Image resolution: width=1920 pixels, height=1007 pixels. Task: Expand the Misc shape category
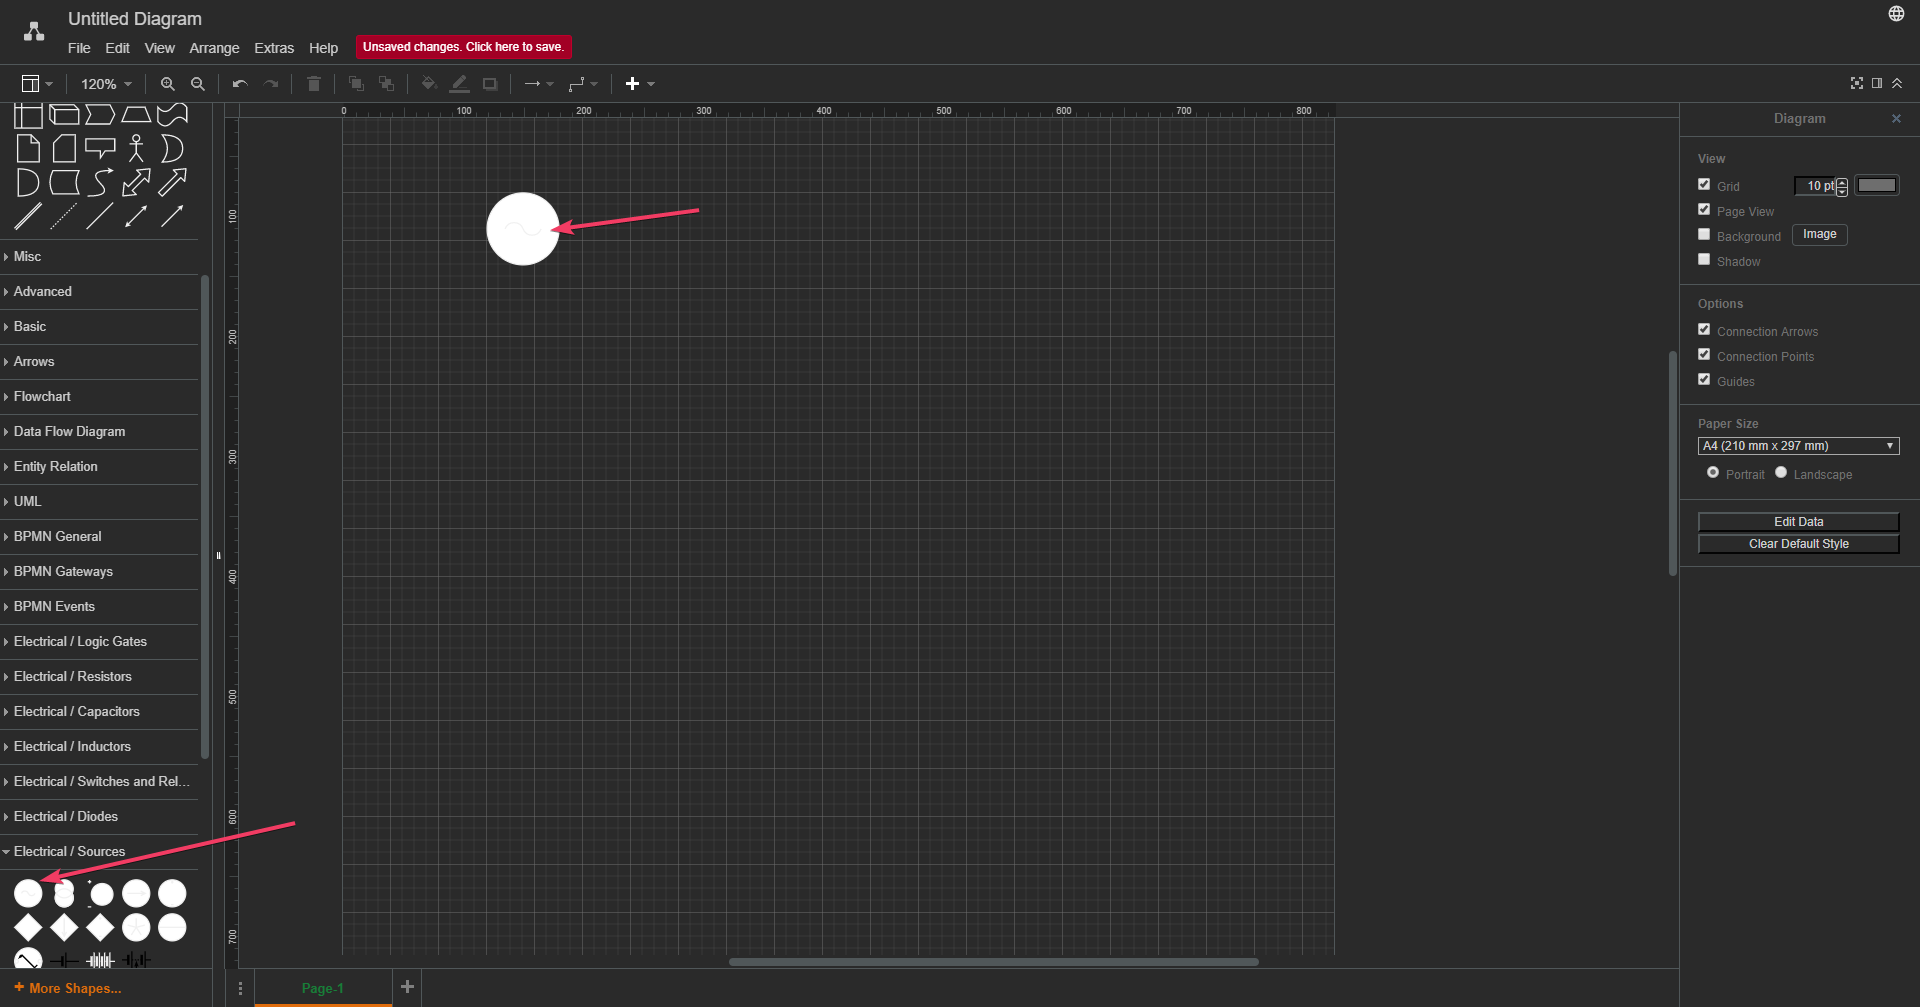pos(99,257)
